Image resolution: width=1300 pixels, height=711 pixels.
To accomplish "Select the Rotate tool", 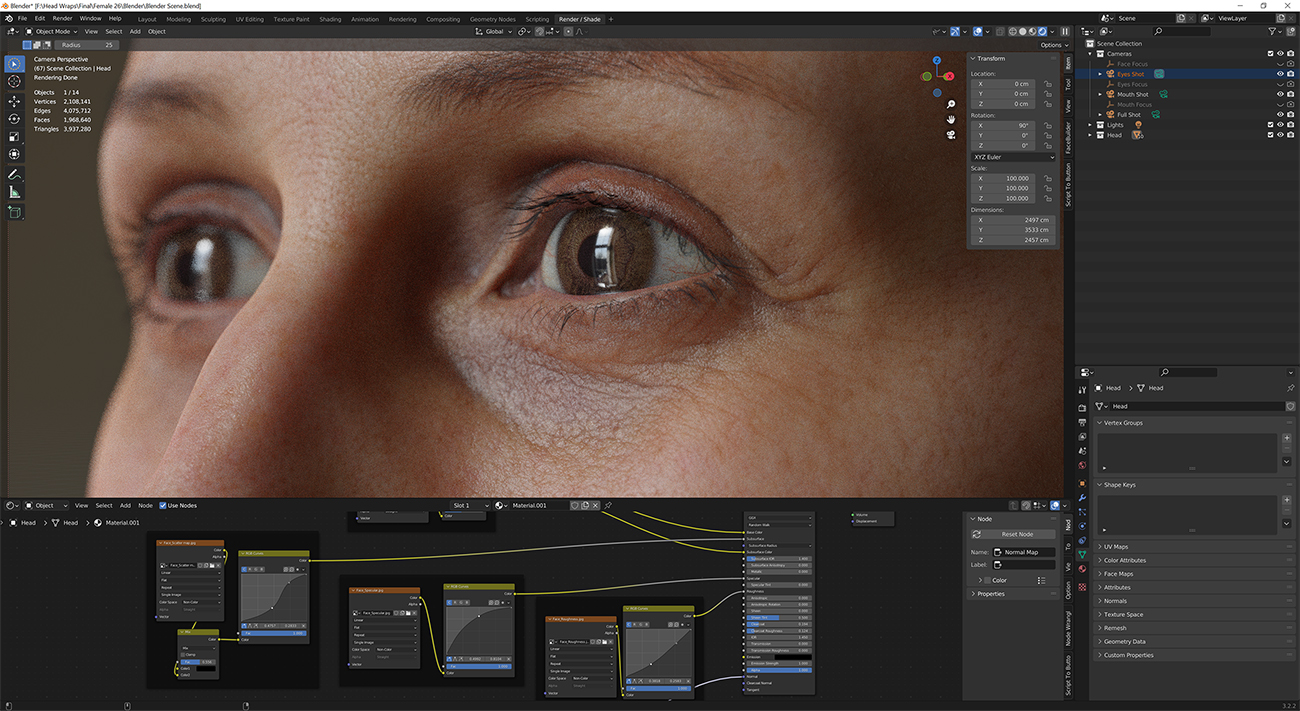I will pyautogui.click(x=13, y=119).
